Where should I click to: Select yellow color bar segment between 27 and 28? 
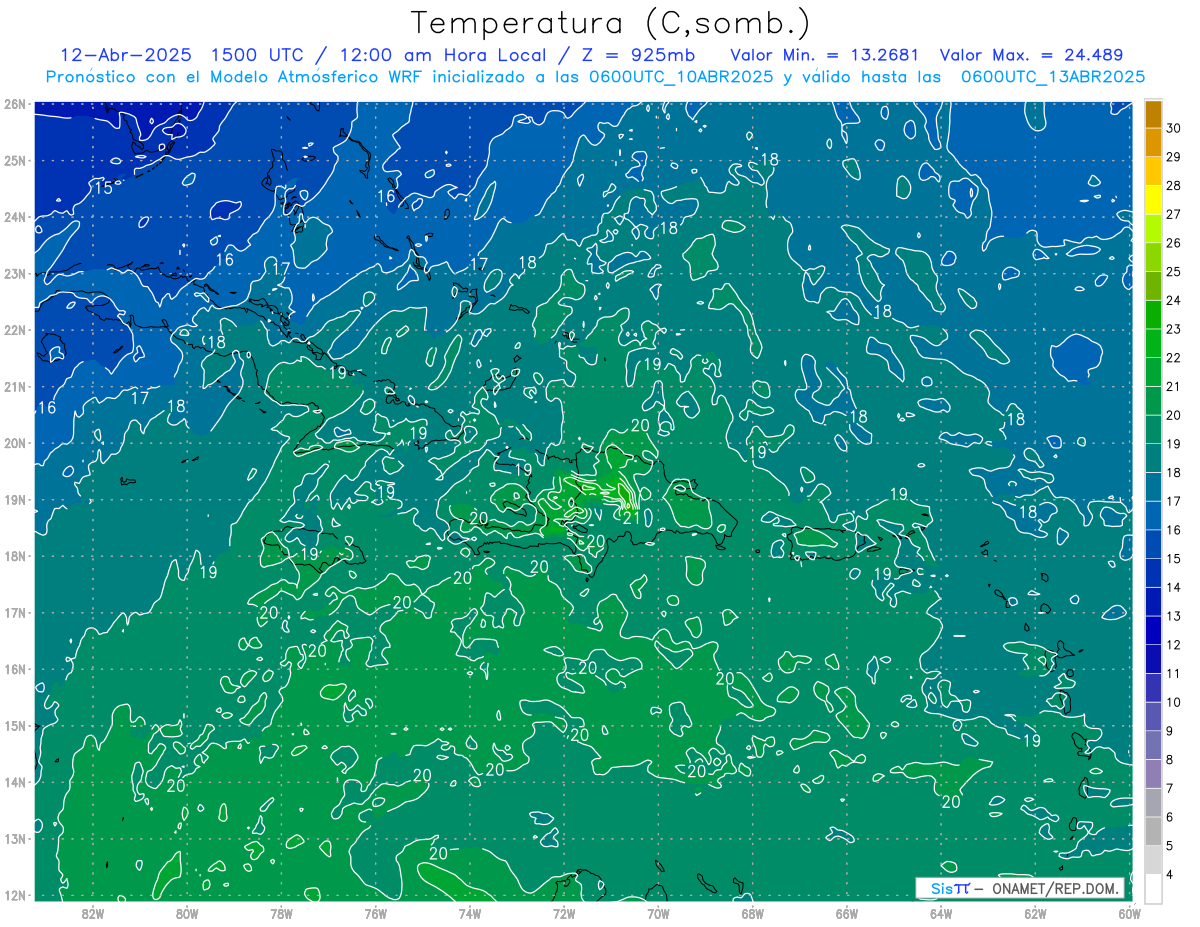coord(1153,200)
